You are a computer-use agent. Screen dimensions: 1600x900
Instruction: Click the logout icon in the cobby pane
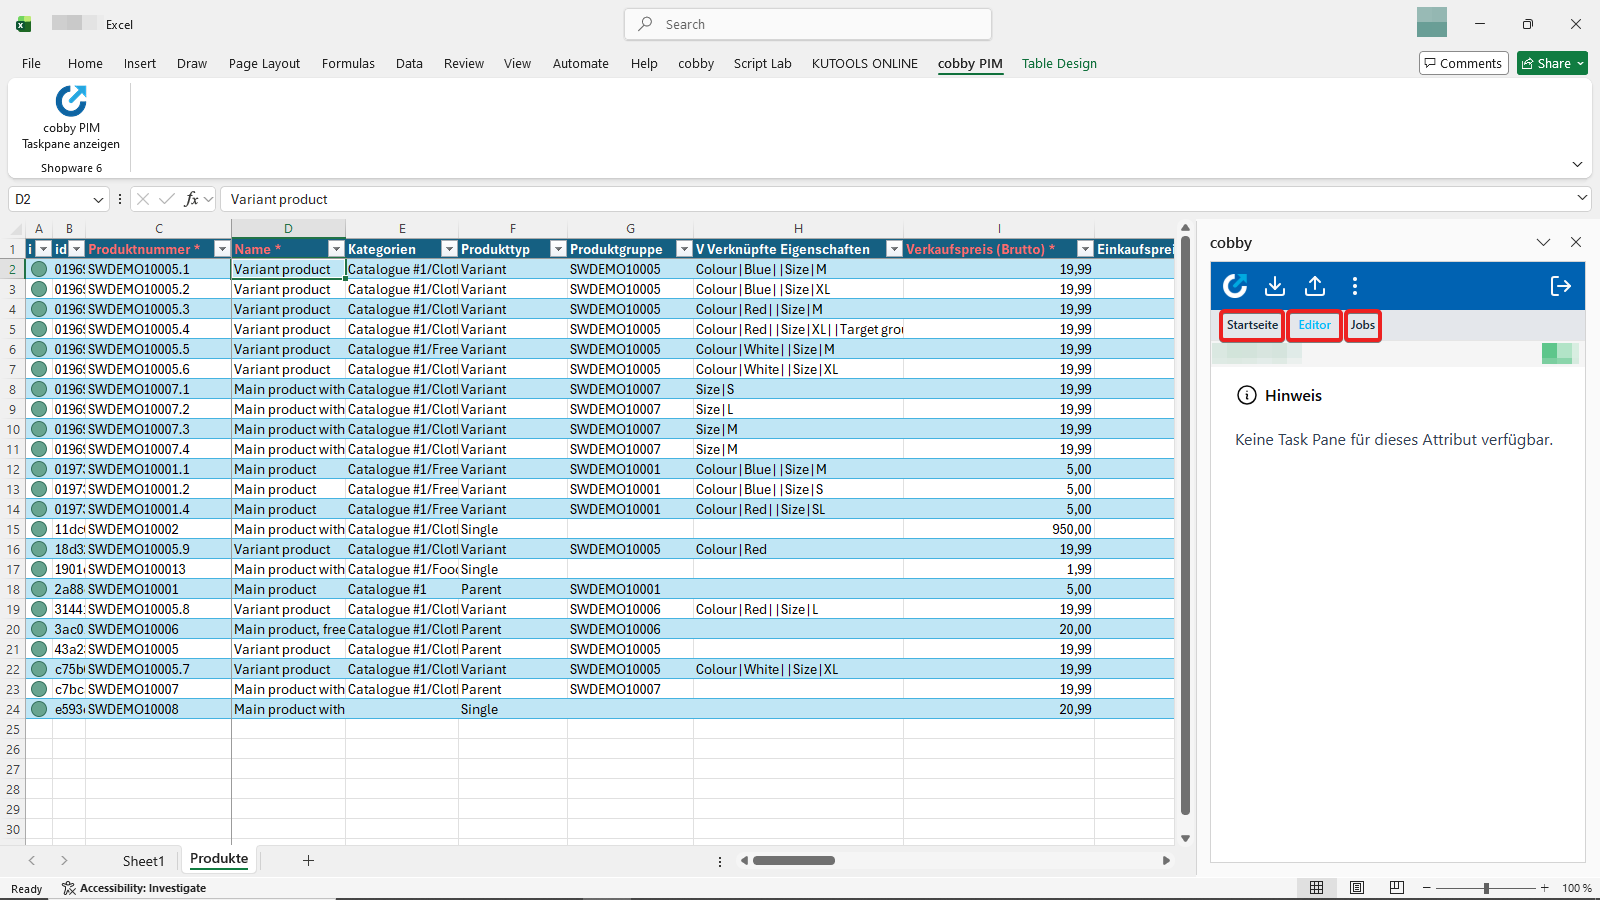(x=1560, y=286)
